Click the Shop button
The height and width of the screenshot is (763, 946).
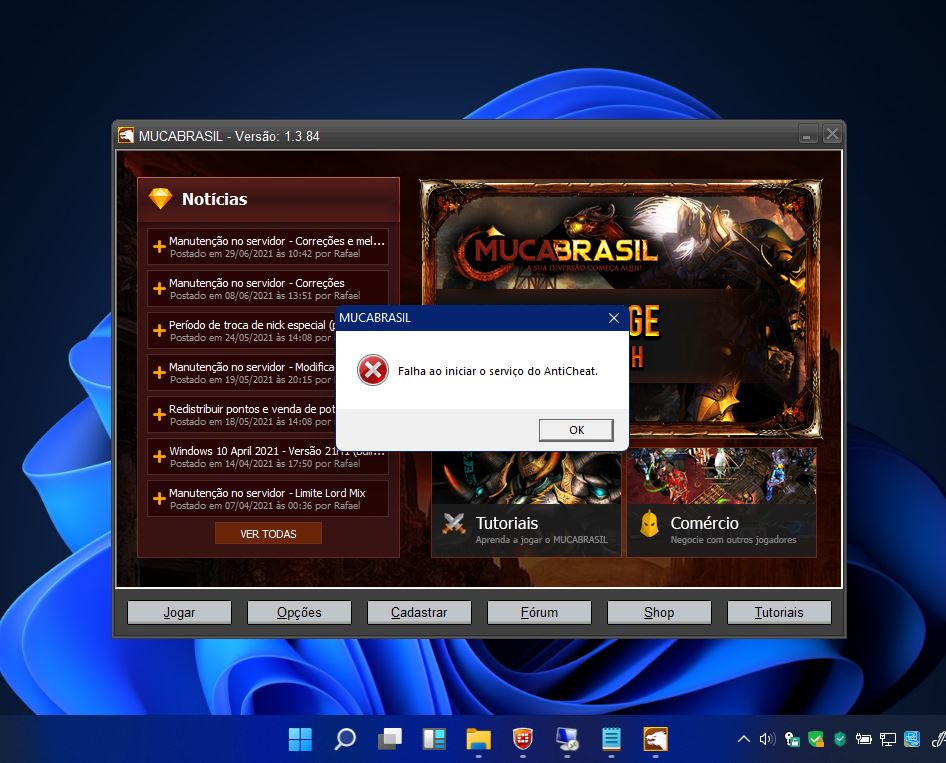[659, 612]
